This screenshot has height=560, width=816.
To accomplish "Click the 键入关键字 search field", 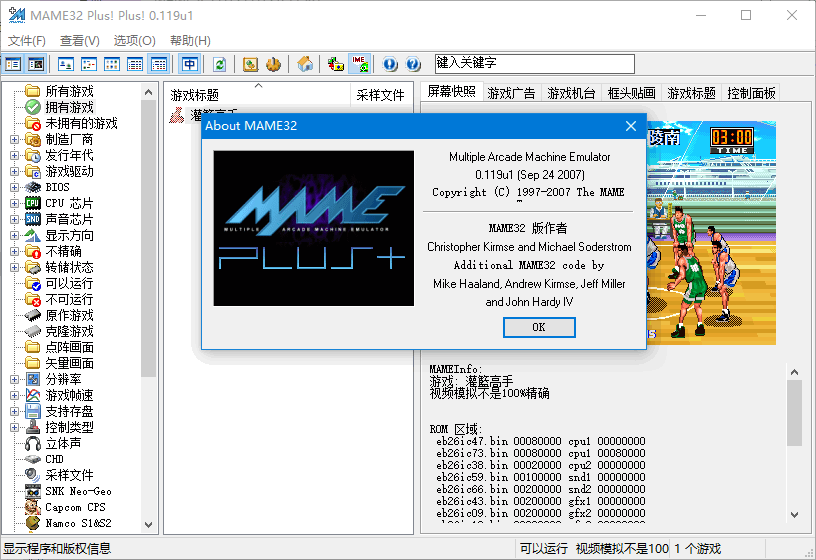I will pyautogui.click(x=535, y=63).
